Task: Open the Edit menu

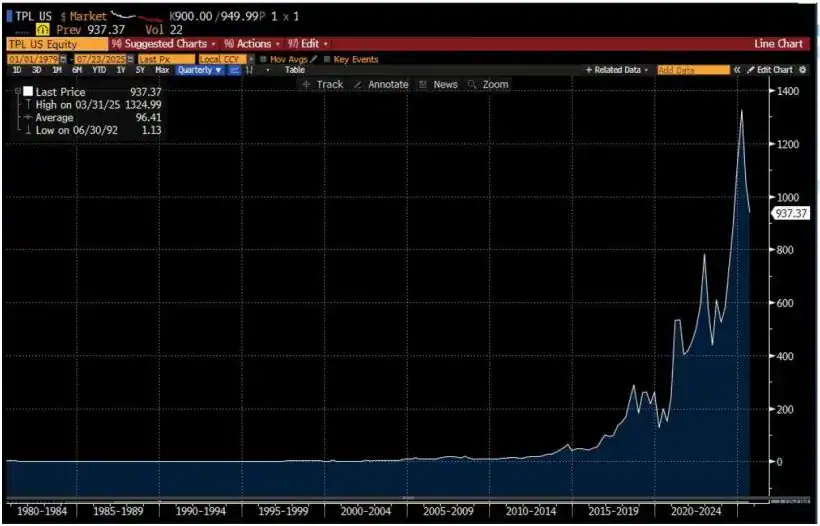Action: (x=308, y=44)
